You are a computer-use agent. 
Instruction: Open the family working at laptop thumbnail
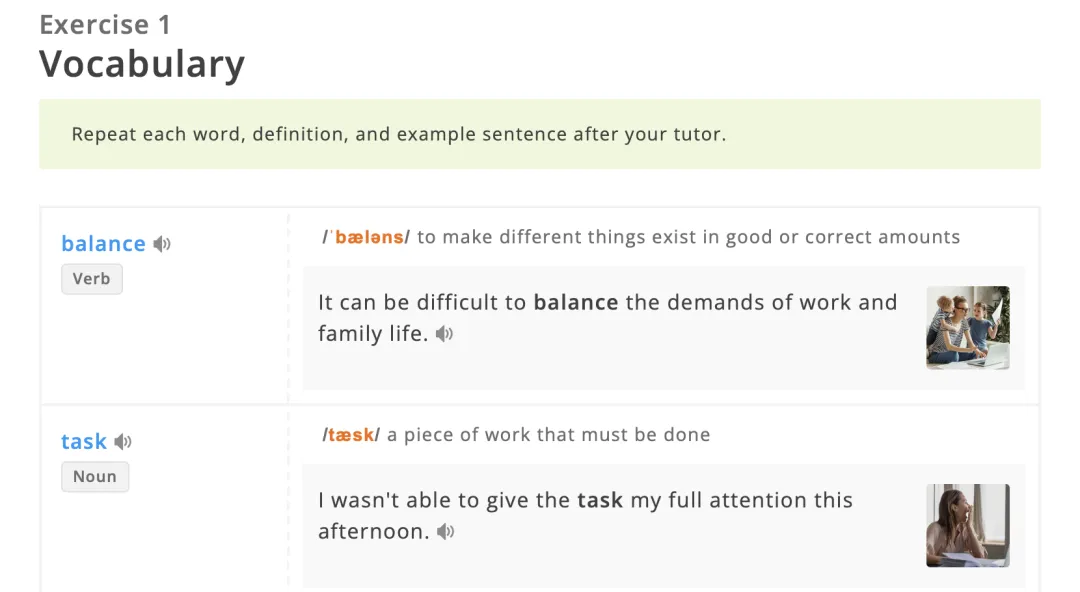968,328
